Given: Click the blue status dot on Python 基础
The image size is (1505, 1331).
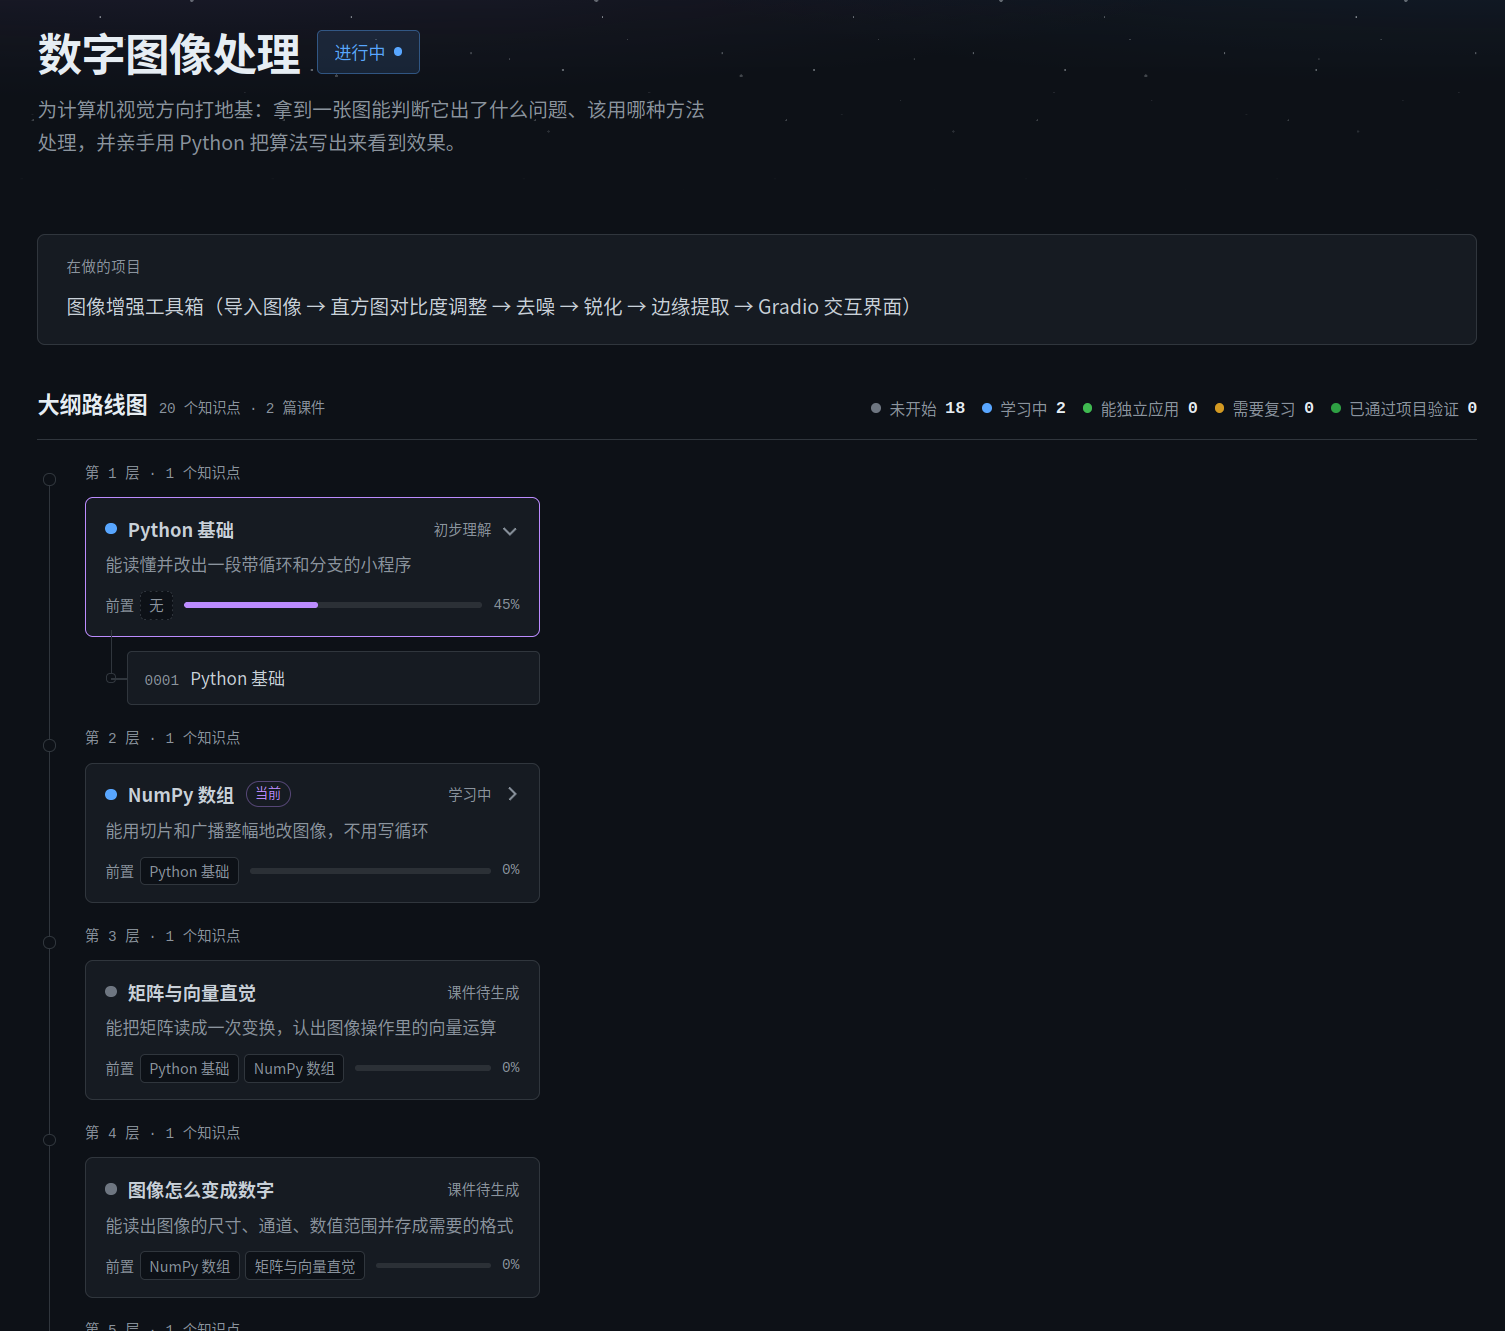Looking at the screenshot, I should tap(111, 529).
